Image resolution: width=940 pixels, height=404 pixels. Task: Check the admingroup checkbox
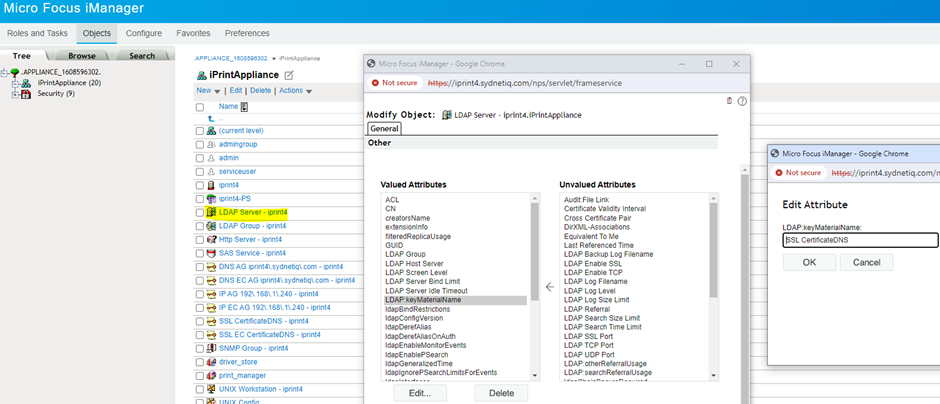[x=200, y=145]
